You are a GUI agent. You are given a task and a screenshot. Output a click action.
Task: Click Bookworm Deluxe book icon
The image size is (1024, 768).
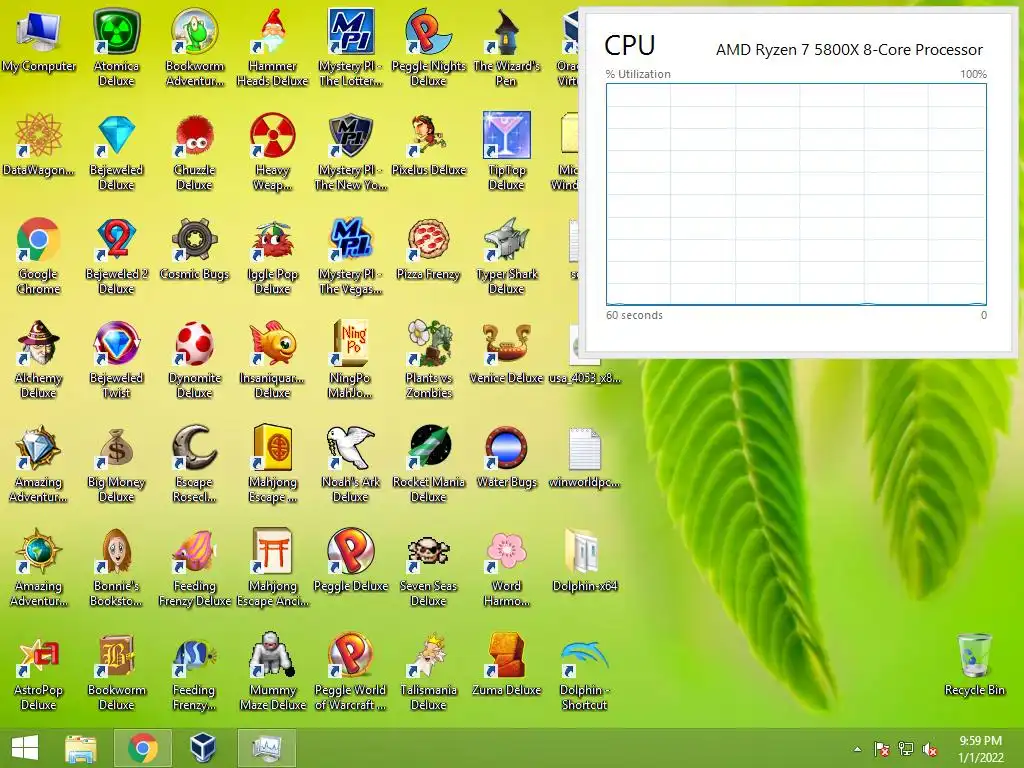click(x=116, y=656)
